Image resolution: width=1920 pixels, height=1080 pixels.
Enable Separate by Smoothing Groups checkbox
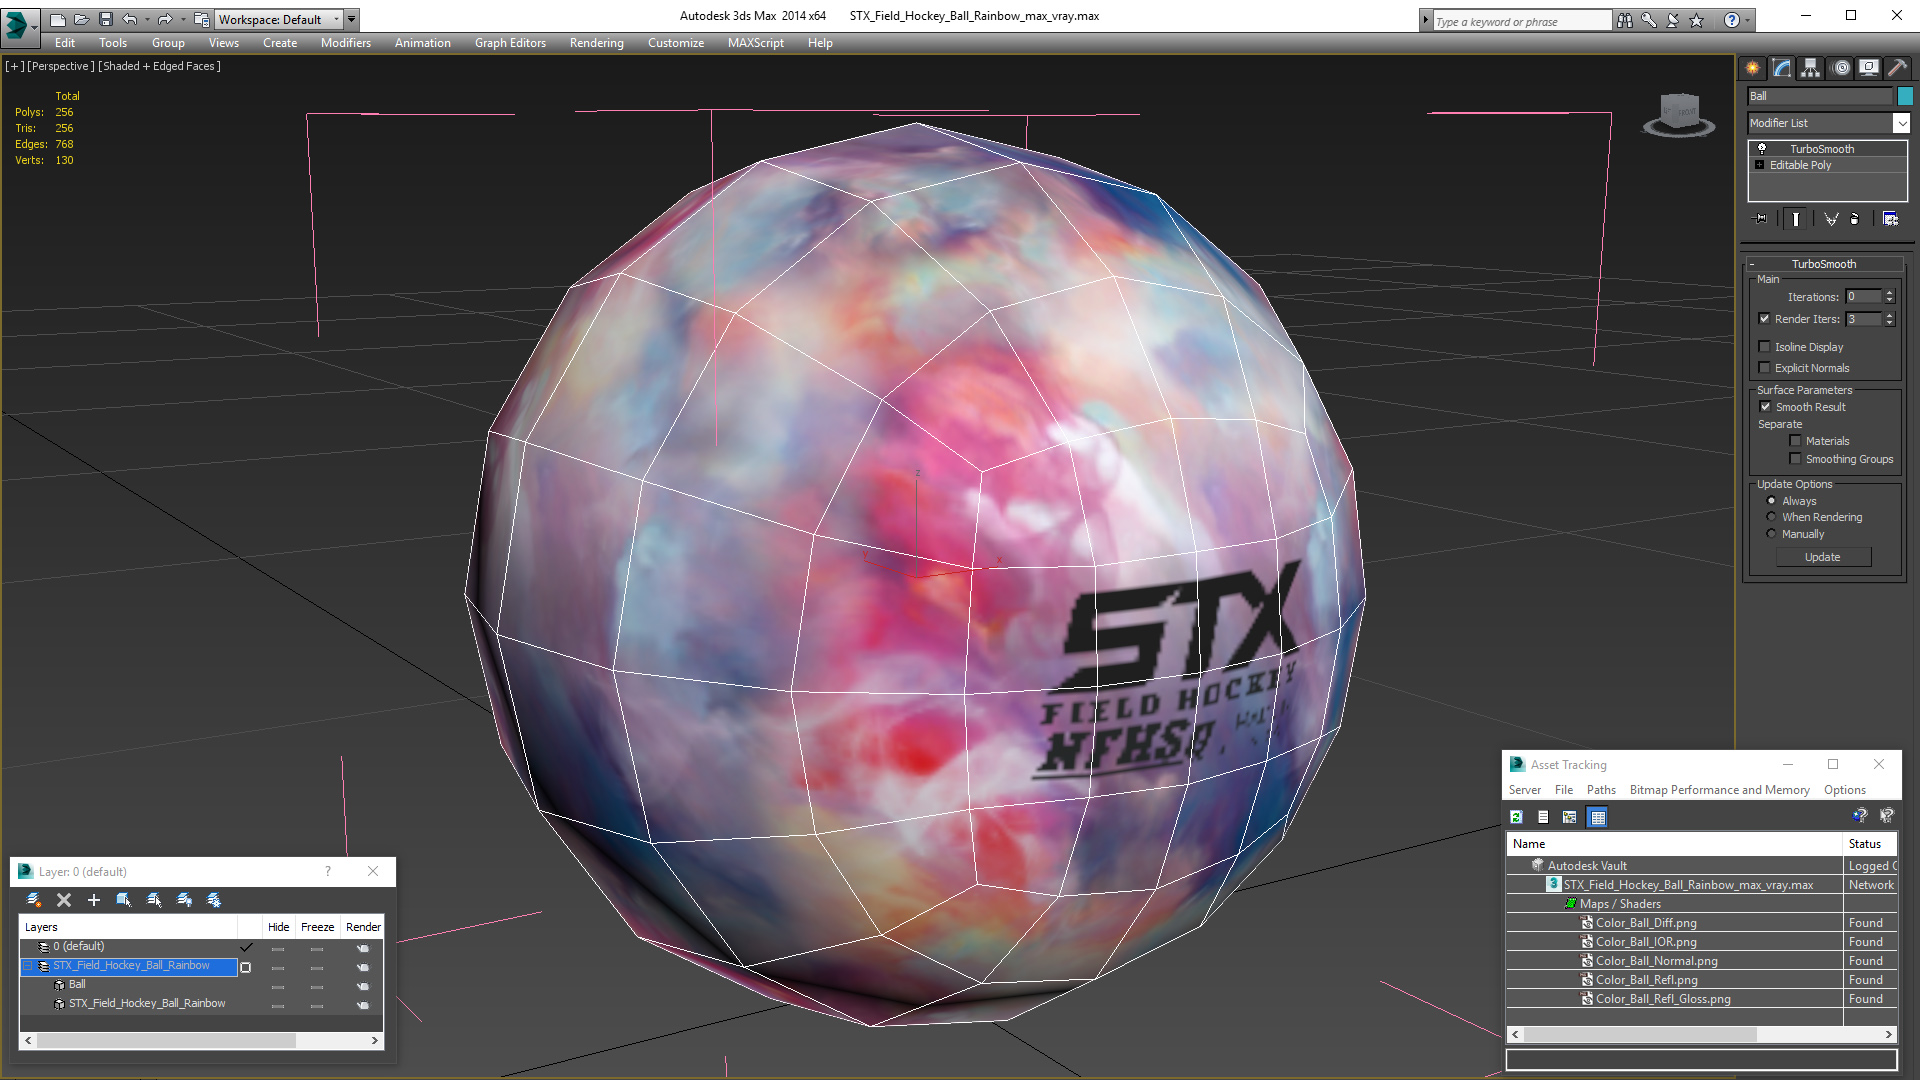tap(1796, 459)
